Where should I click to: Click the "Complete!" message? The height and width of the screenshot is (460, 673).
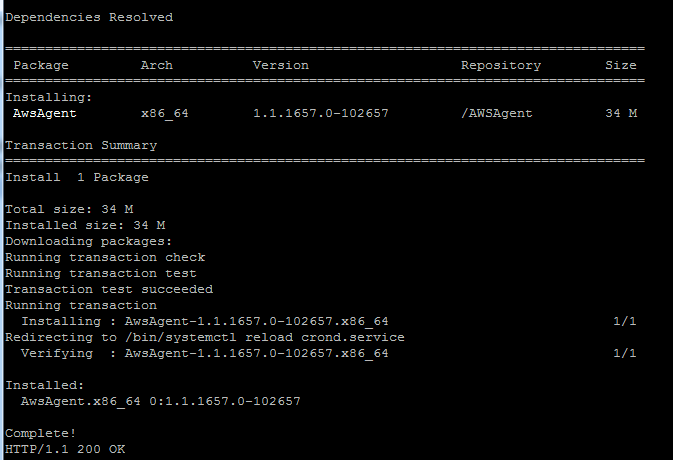(41, 433)
